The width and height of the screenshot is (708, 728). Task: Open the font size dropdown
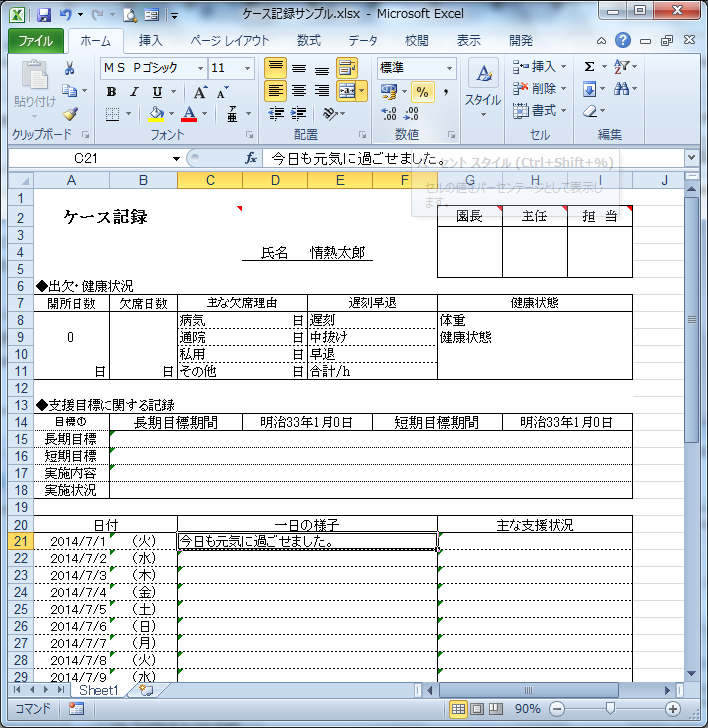point(247,68)
